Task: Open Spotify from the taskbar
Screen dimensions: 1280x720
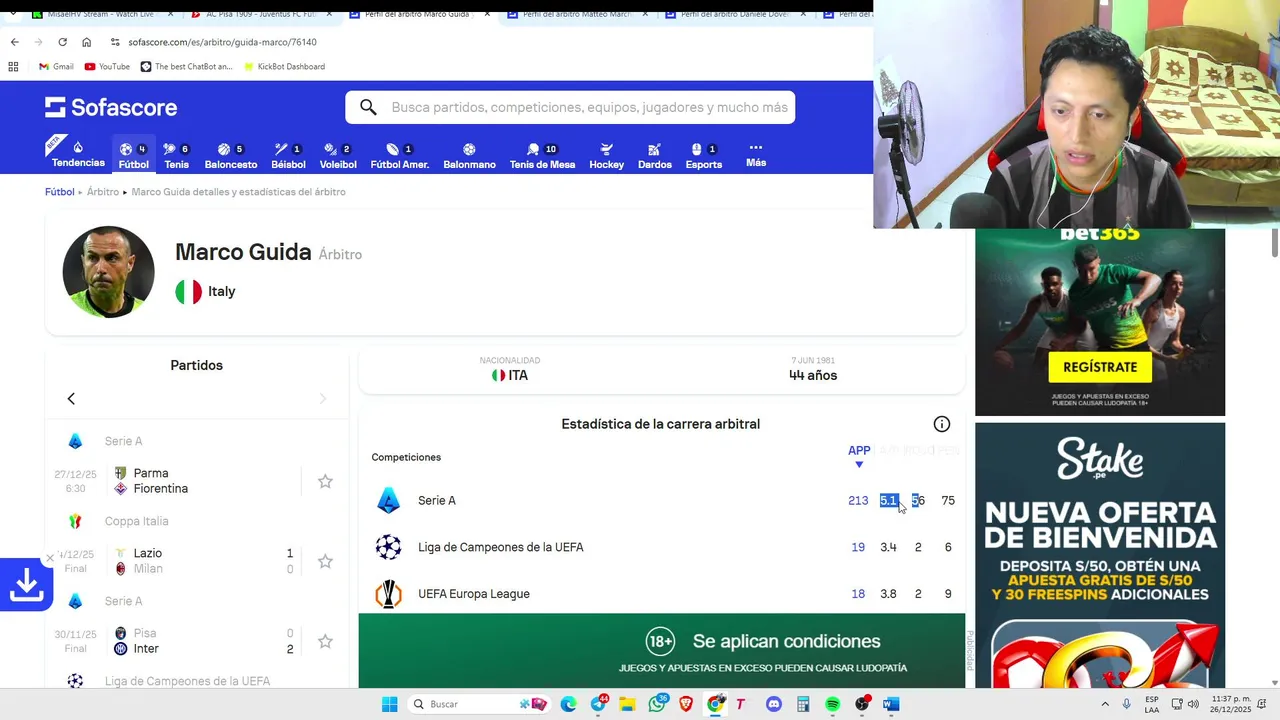Action: [x=832, y=704]
